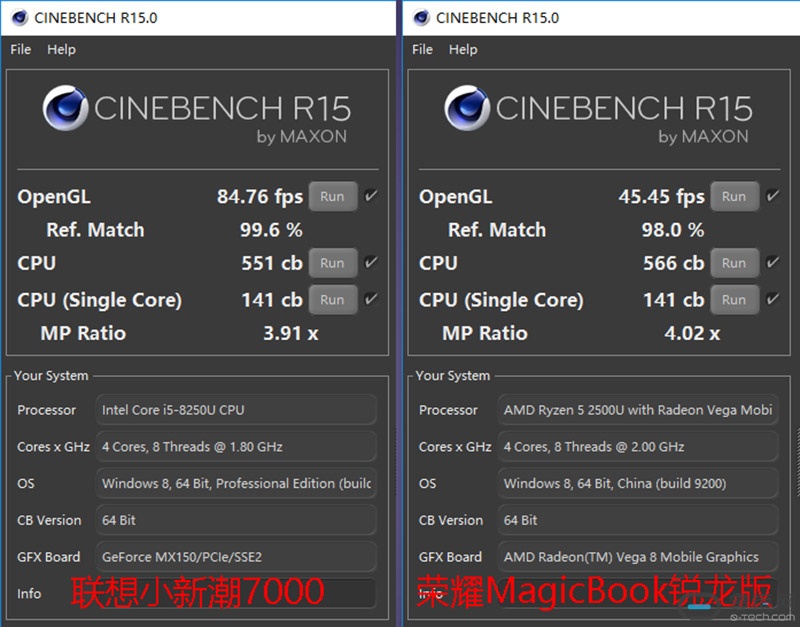The image size is (800, 627).
Task: Click the CPU score "551 cb"
Action: point(272,263)
